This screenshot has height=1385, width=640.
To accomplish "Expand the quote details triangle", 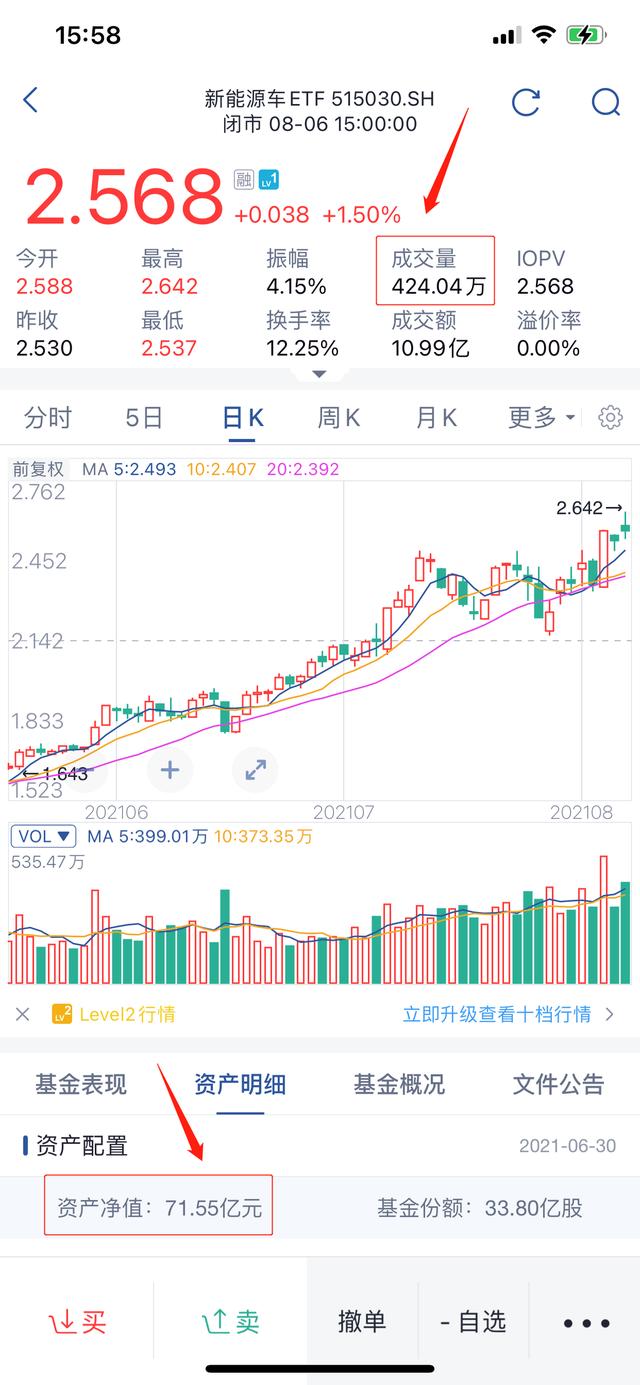I will (319, 374).
